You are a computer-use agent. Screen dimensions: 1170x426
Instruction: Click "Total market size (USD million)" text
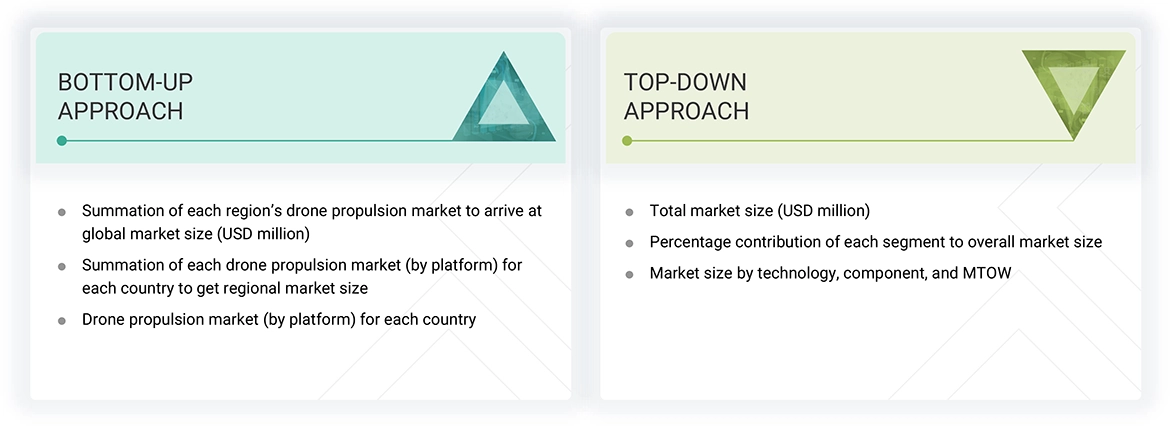759,211
